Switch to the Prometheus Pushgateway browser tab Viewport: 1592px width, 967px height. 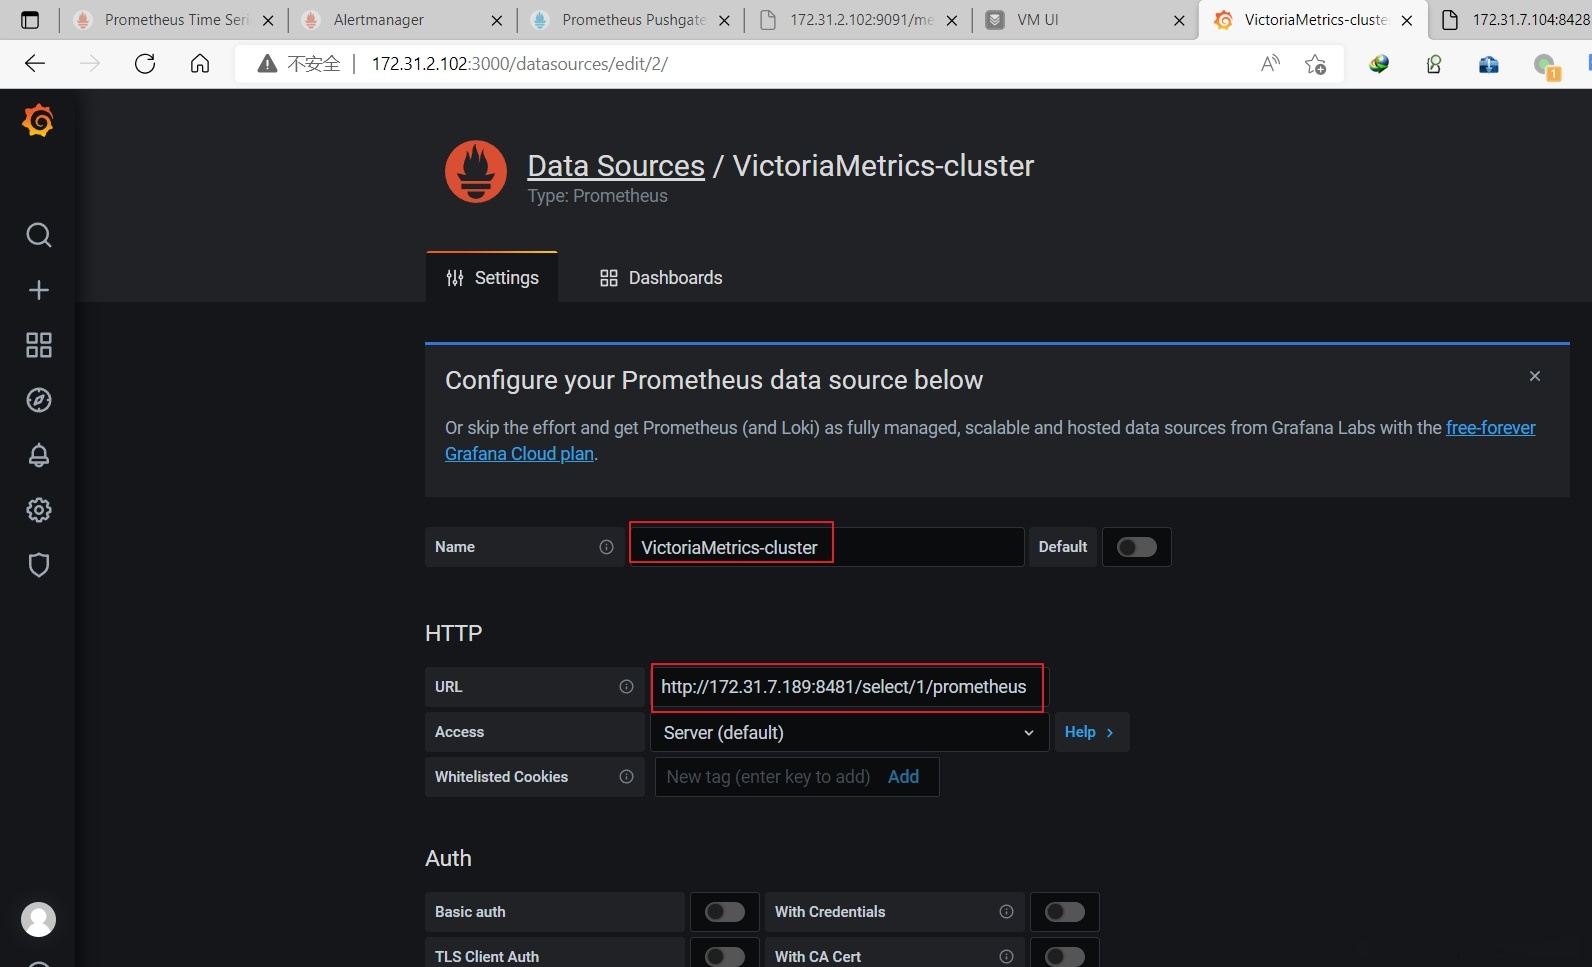click(631, 20)
